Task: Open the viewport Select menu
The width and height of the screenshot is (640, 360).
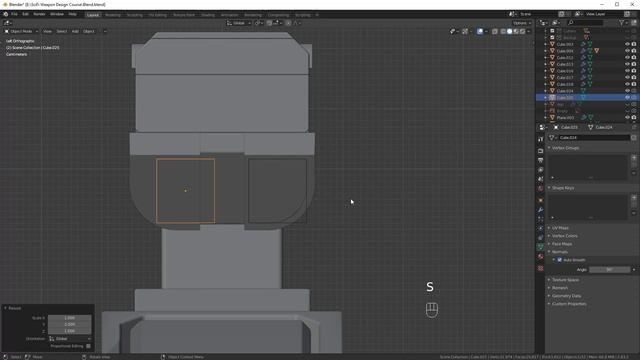Action: click(62, 31)
